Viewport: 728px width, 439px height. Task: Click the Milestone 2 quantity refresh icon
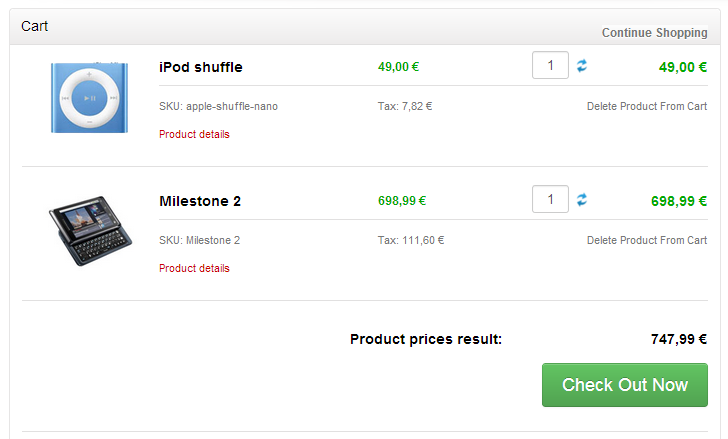582,200
